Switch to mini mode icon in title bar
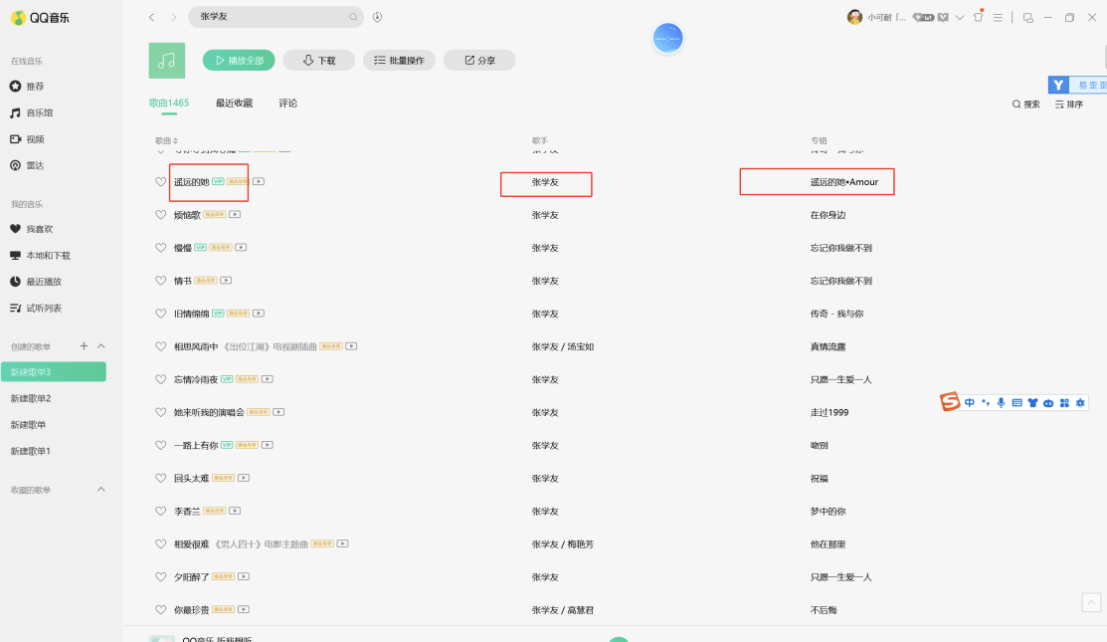The width and height of the screenshot is (1107, 642). point(1028,18)
